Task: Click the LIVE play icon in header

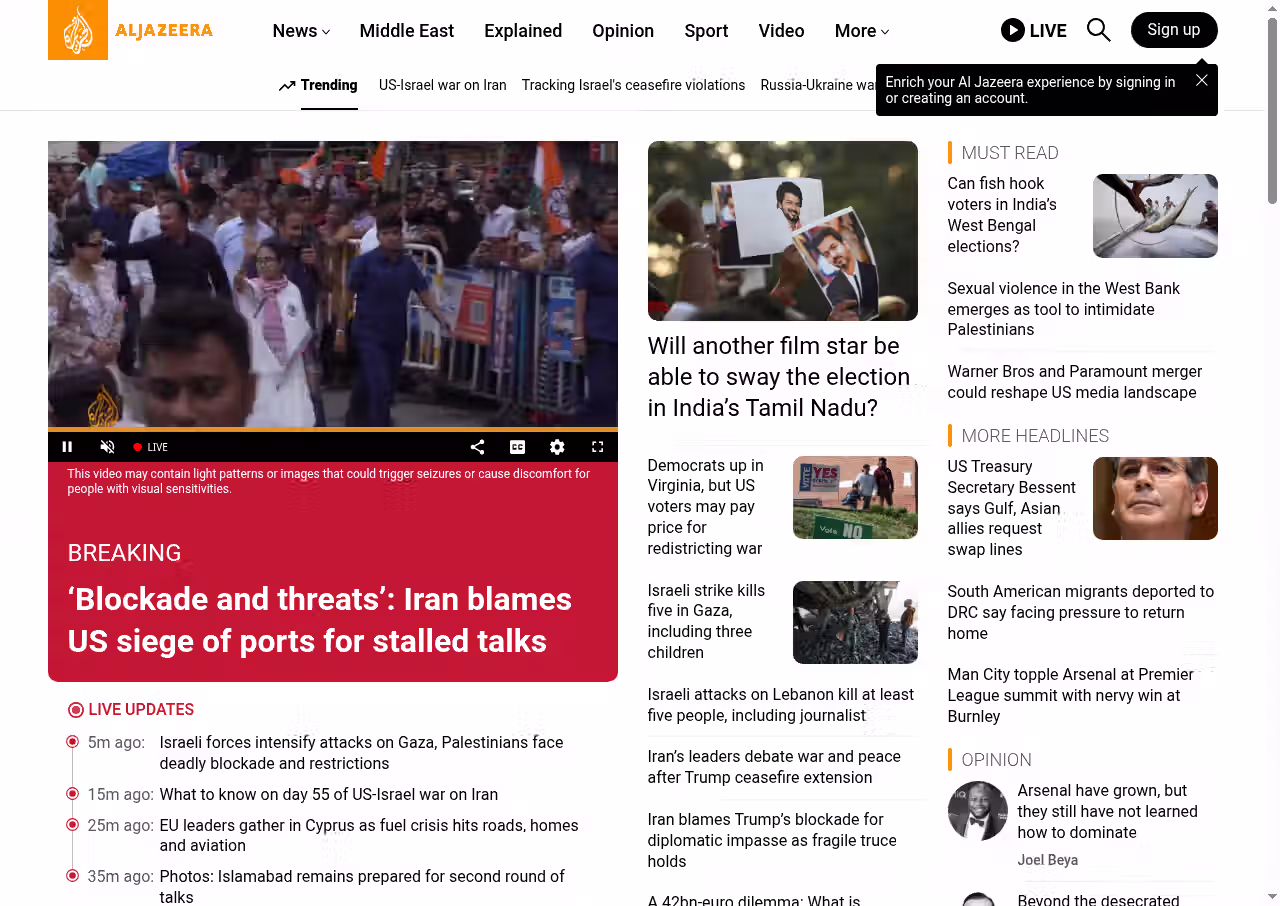Action: 1013,30
